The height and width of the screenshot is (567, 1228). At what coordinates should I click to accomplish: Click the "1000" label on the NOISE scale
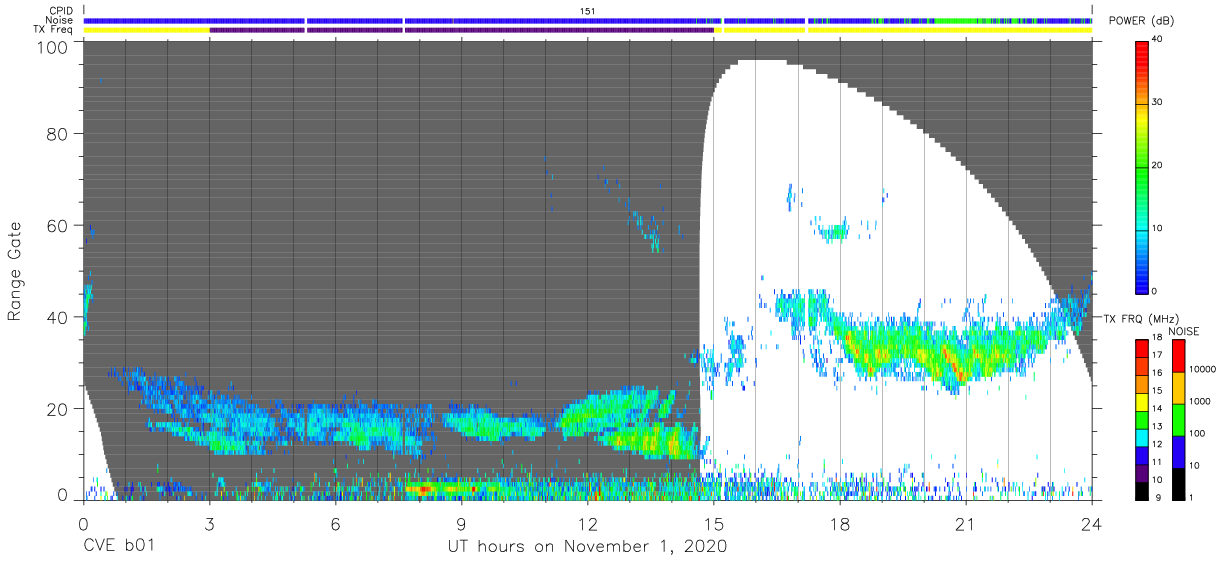pyautogui.click(x=1200, y=401)
